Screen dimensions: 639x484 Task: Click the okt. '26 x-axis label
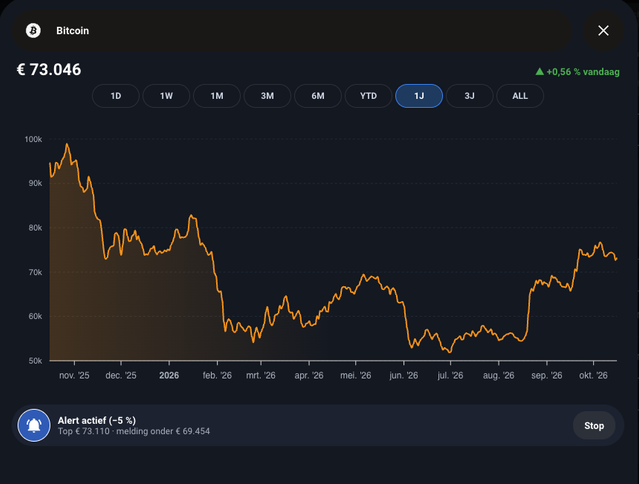point(593,375)
